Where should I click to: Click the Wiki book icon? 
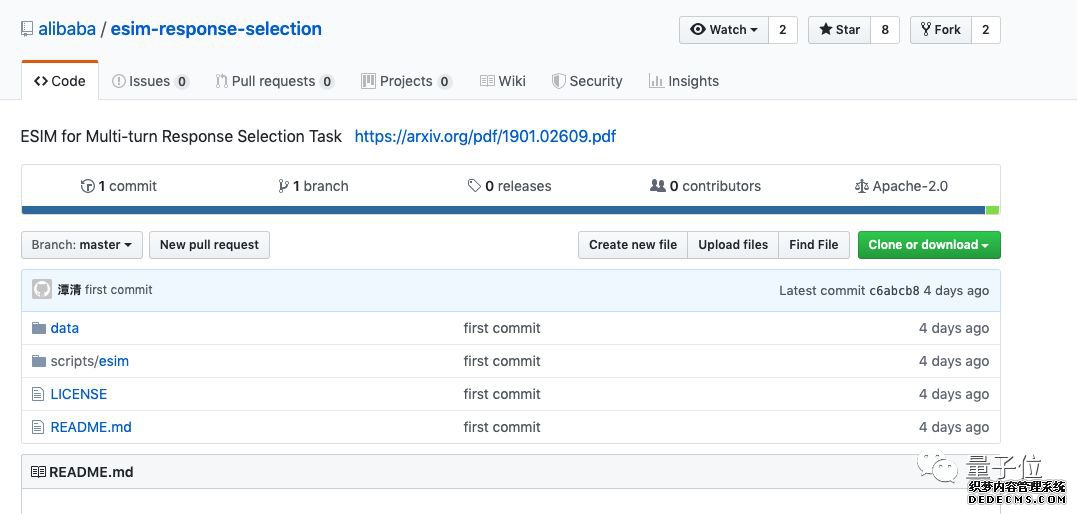point(487,81)
